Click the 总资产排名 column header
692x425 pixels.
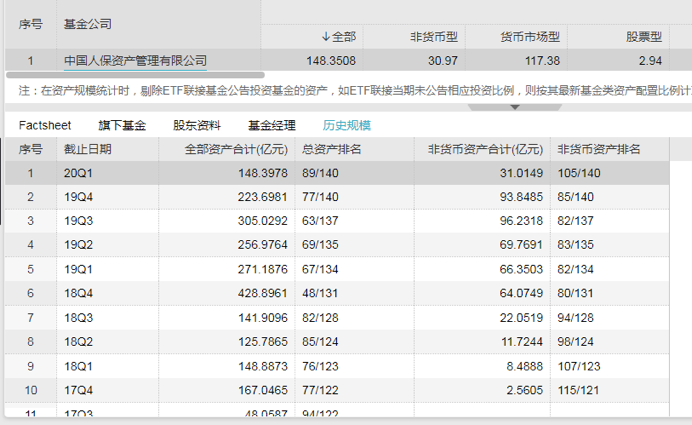[x=331, y=149]
